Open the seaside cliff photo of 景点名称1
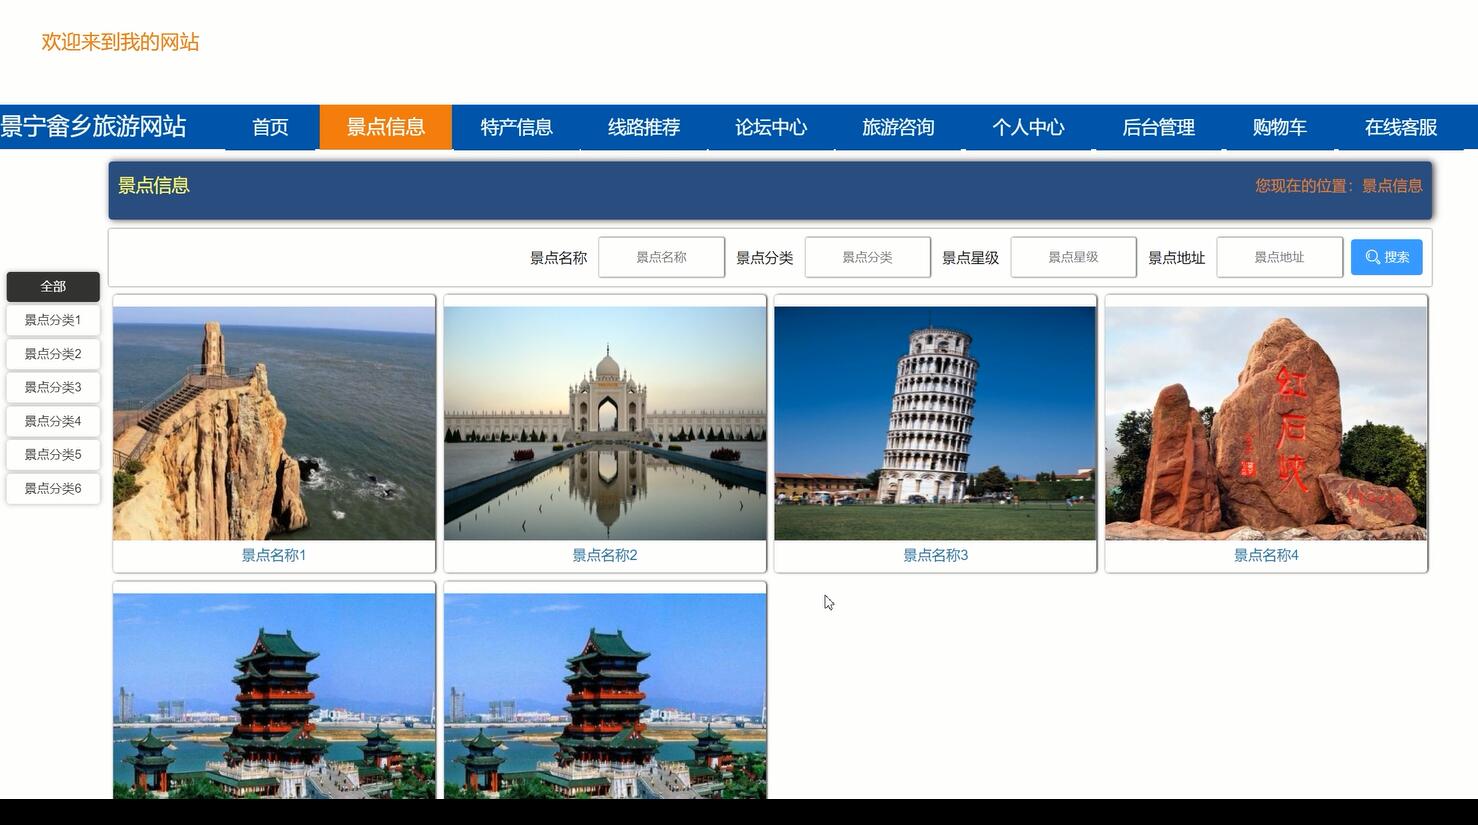Viewport: 1478px width, 825px height. 274,423
